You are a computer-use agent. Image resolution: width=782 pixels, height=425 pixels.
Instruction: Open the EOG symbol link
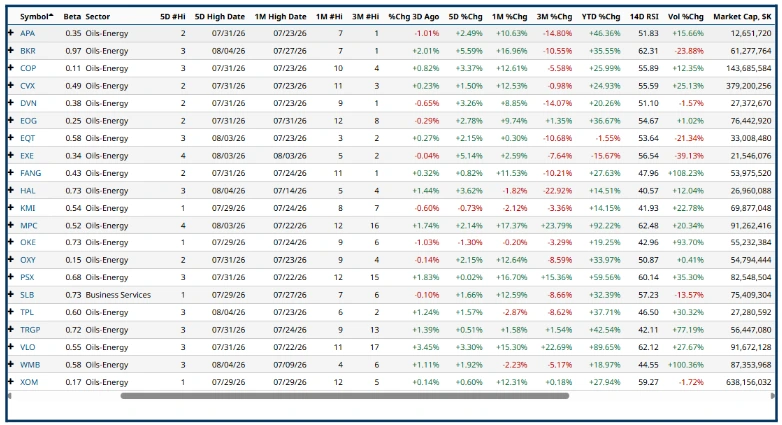pyautogui.click(x=28, y=120)
